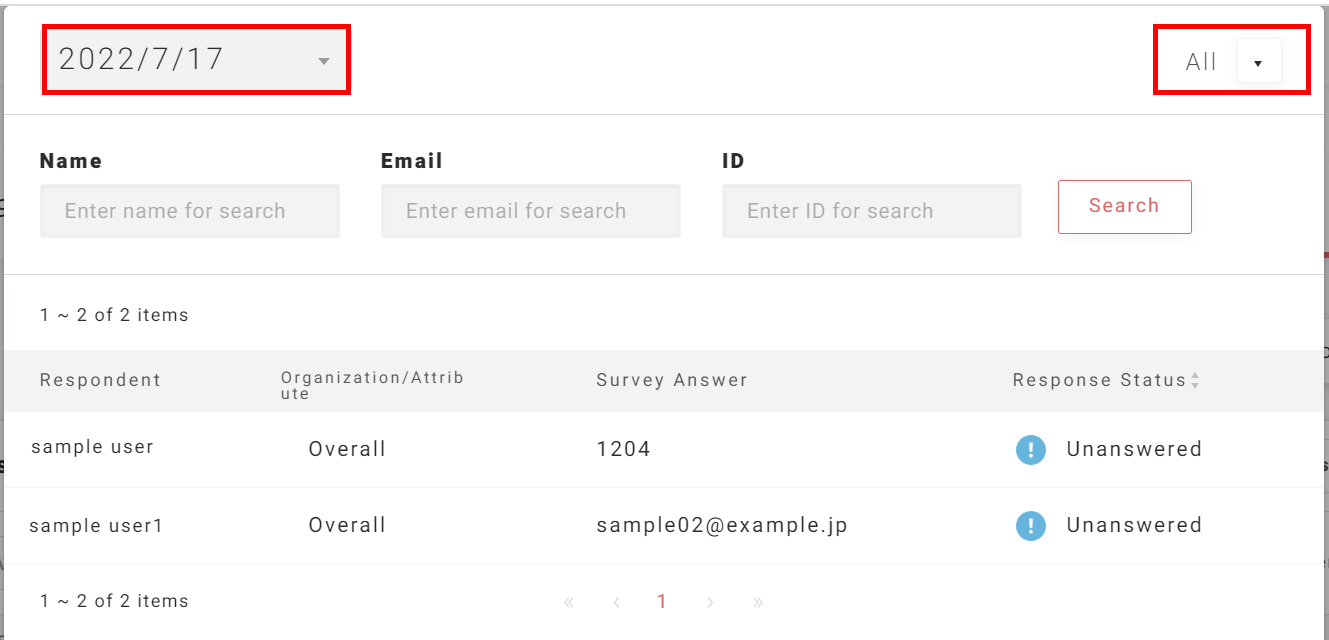Click Unanswered status icon for sample user1
Image resolution: width=1329 pixels, height=640 pixels.
[1030, 526]
